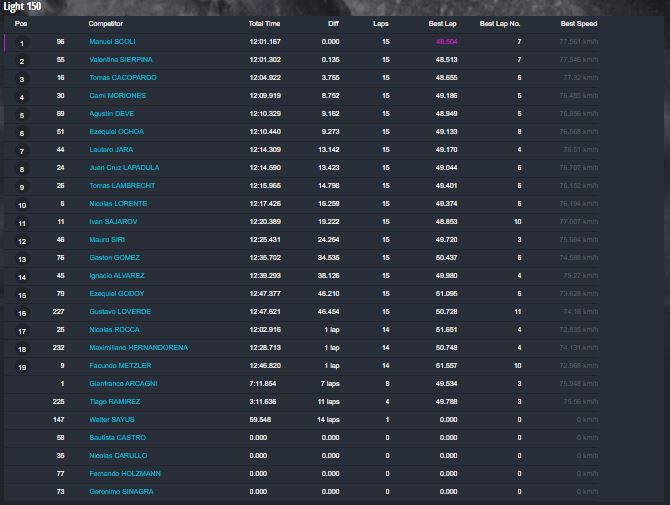
Task: Click Geronimo SINAGRA's name
Action: click(x=120, y=492)
